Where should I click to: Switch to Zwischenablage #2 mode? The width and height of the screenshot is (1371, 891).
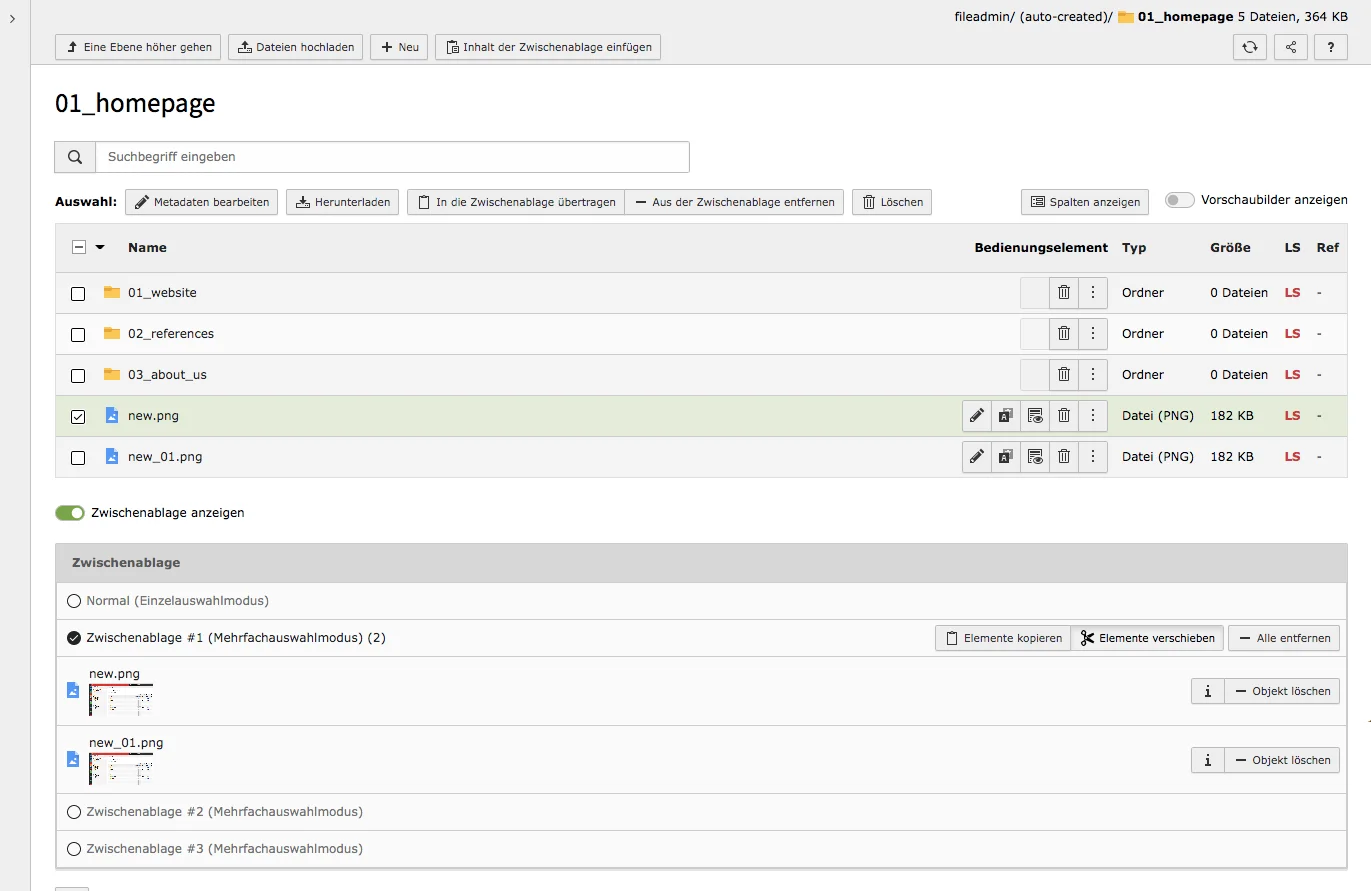(73, 811)
